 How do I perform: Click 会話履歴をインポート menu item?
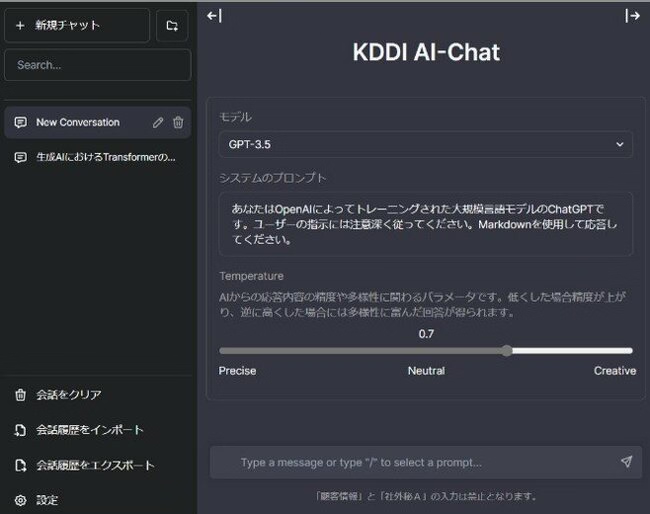point(89,430)
